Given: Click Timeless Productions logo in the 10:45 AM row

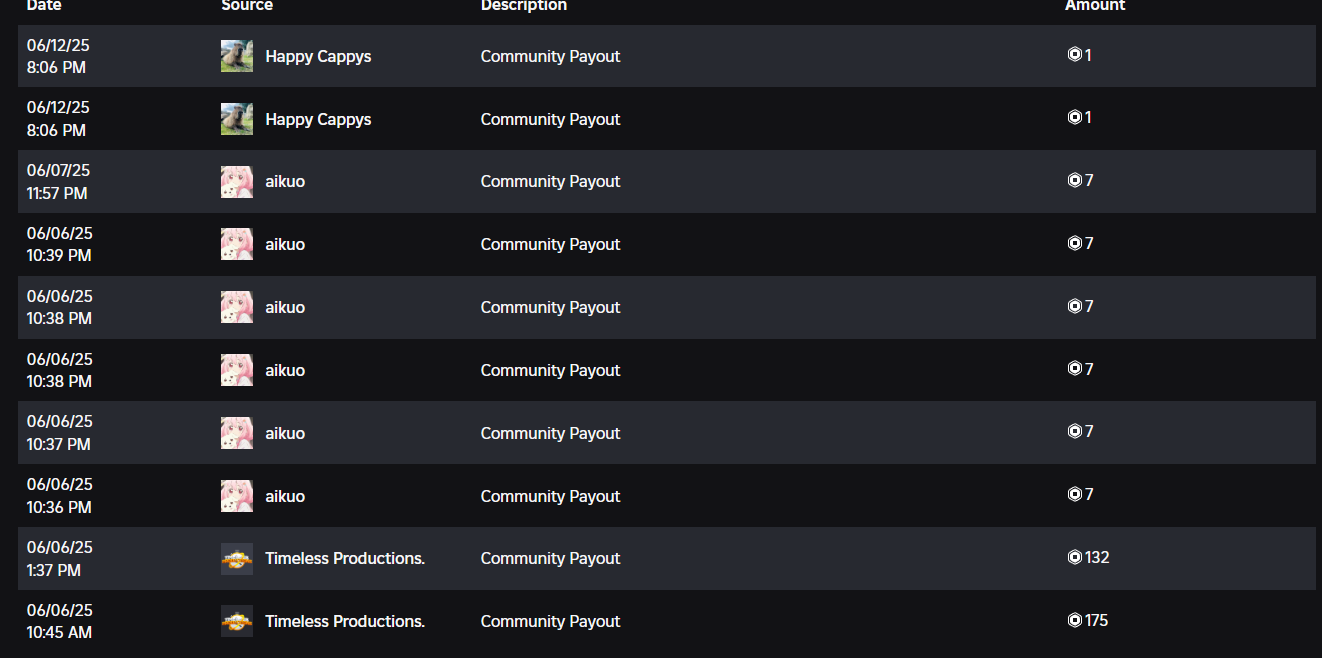Looking at the screenshot, I should coord(237,621).
